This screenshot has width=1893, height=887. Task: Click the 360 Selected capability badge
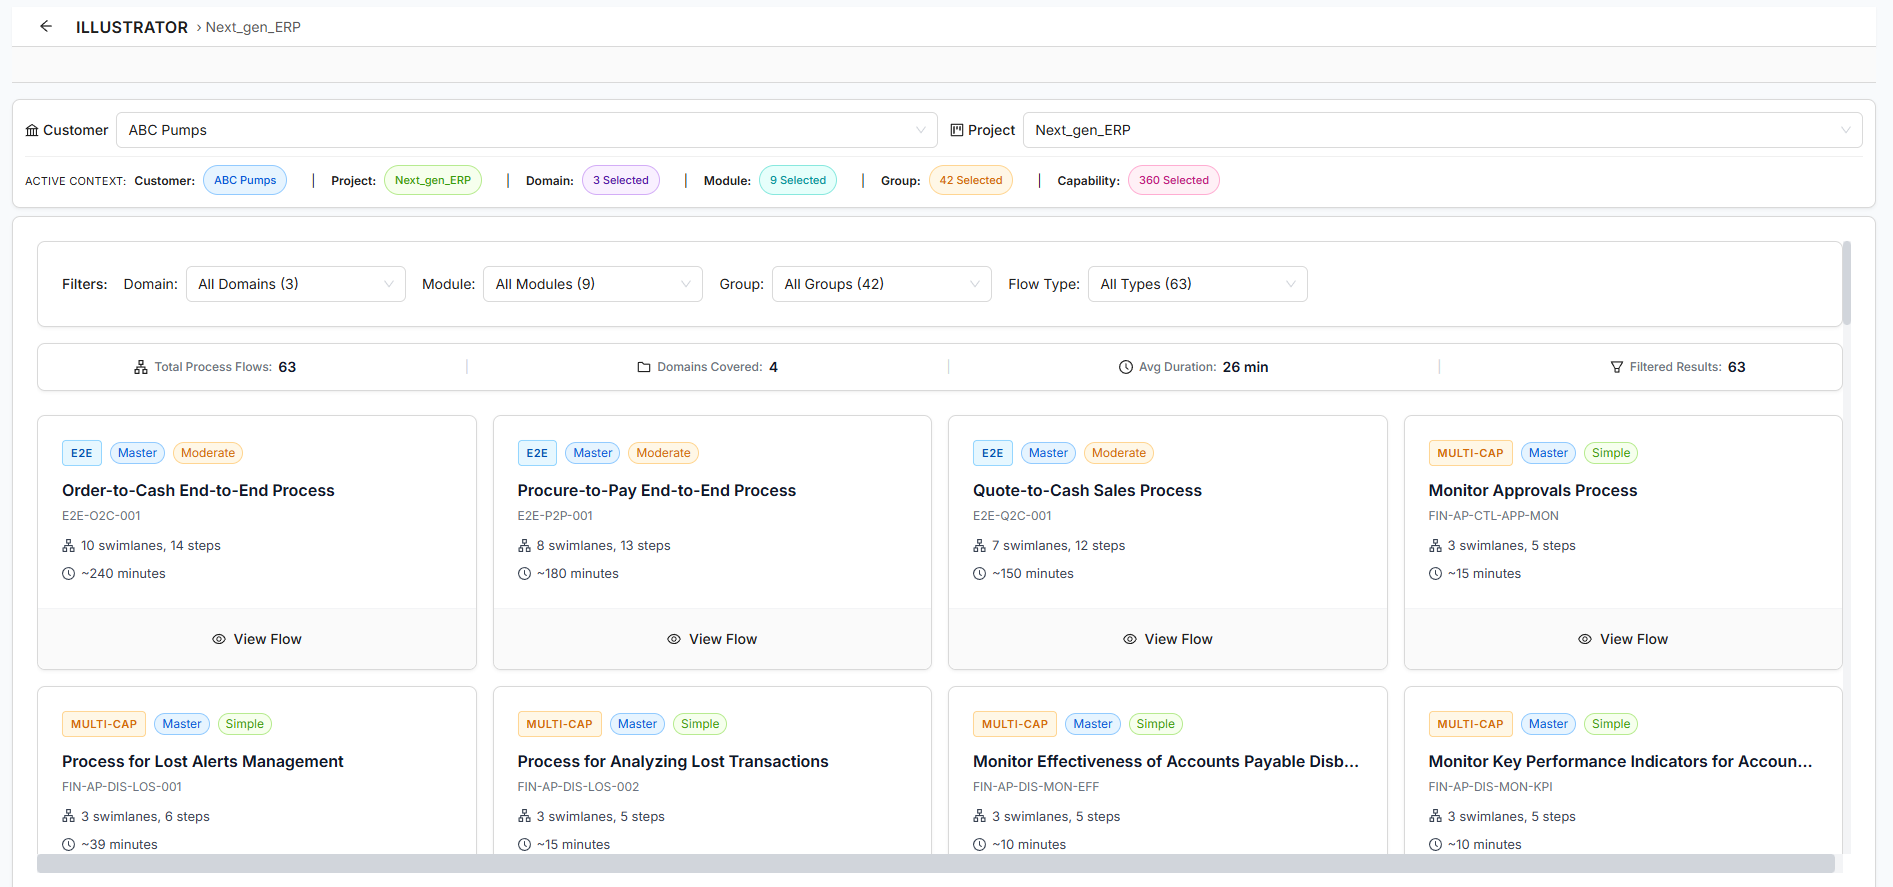(1173, 181)
